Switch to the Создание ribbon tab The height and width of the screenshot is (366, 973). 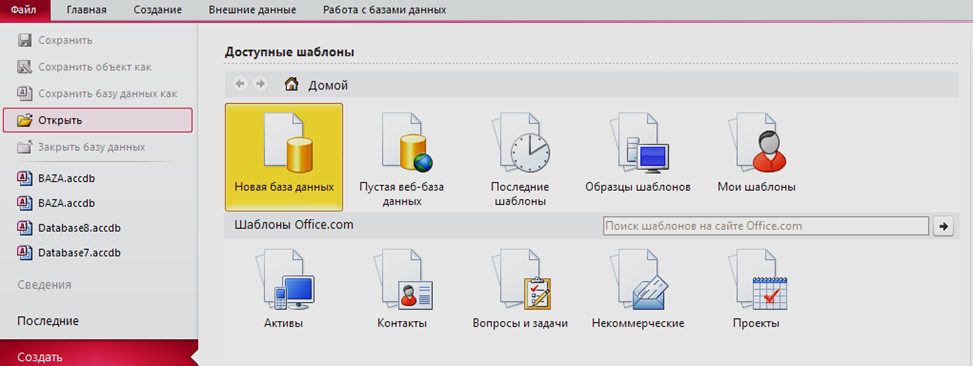coord(157,10)
